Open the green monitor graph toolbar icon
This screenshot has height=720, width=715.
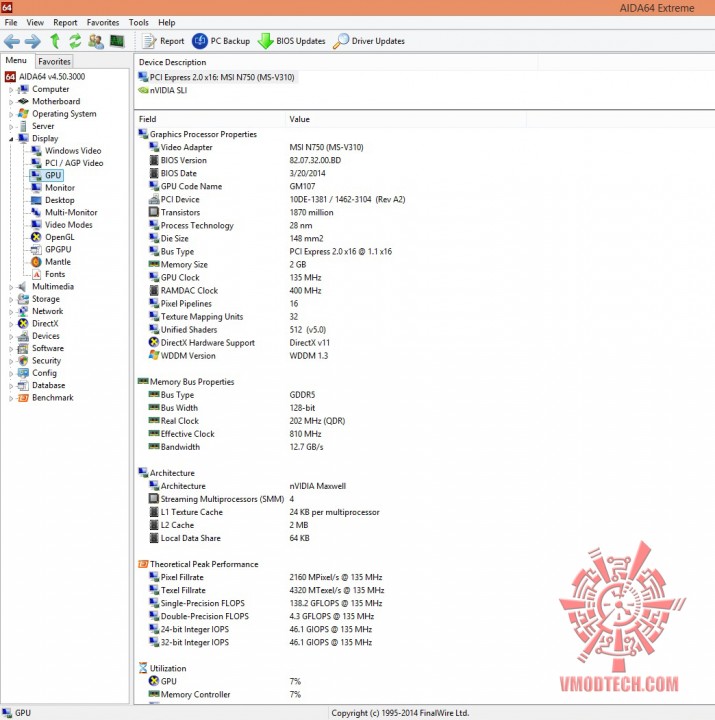point(117,41)
